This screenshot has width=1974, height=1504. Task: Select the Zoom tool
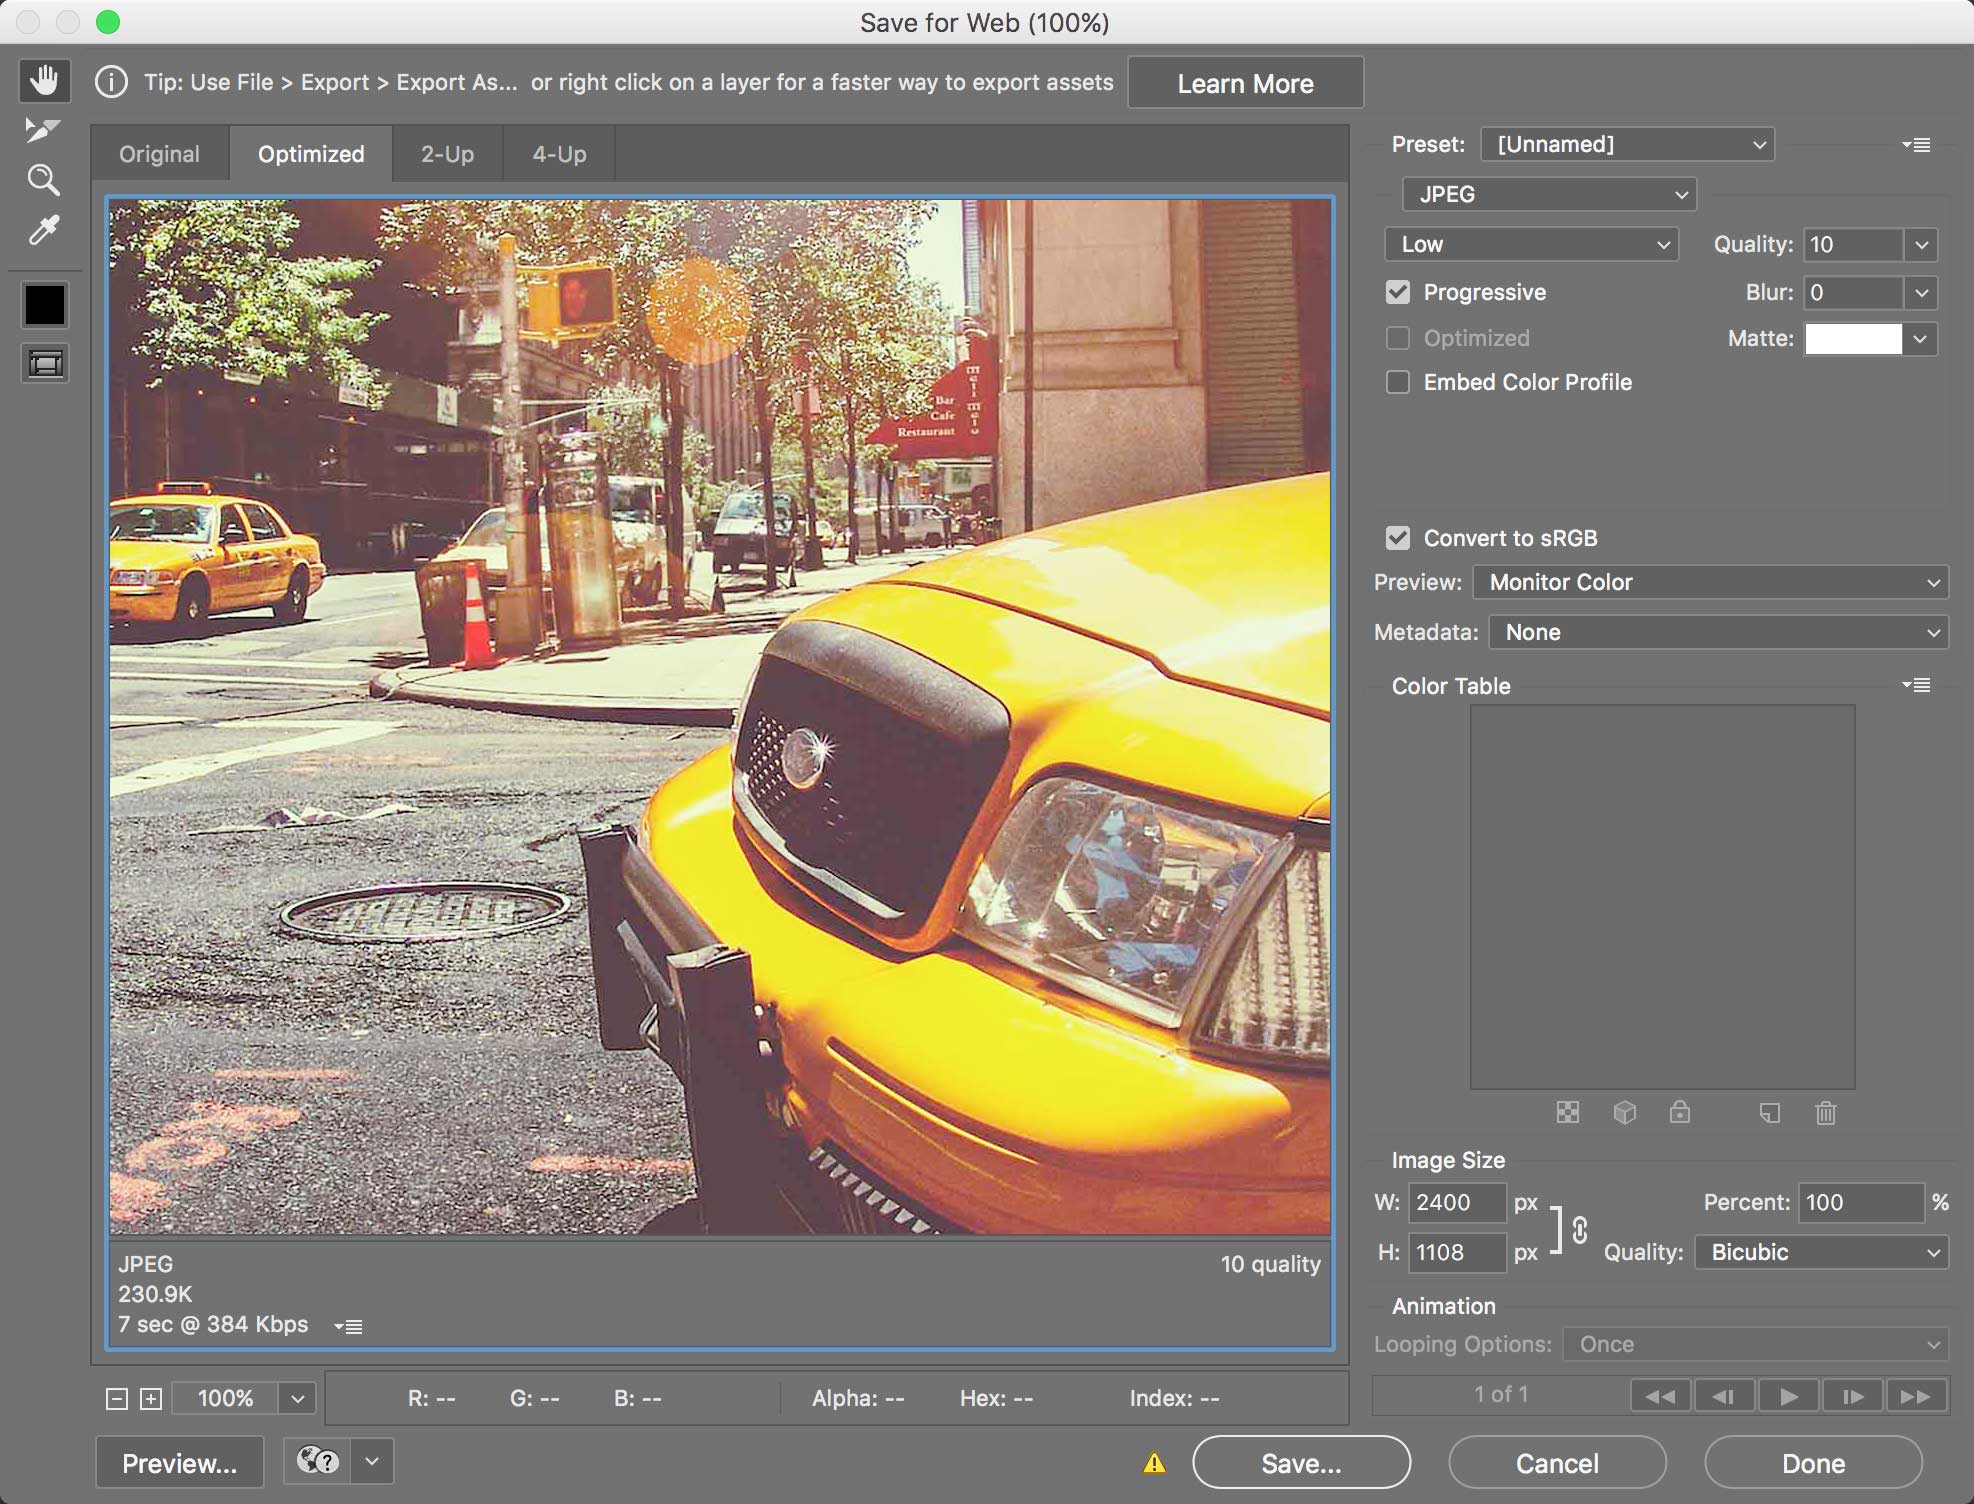pos(43,180)
